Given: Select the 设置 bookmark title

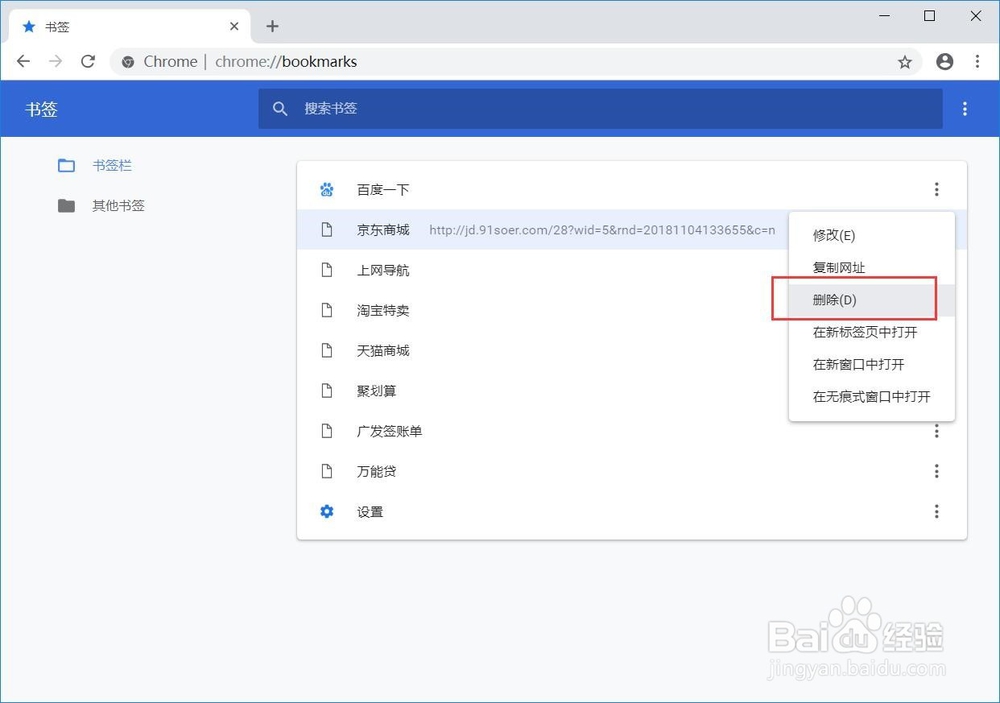Looking at the screenshot, I should click(370, 512).
